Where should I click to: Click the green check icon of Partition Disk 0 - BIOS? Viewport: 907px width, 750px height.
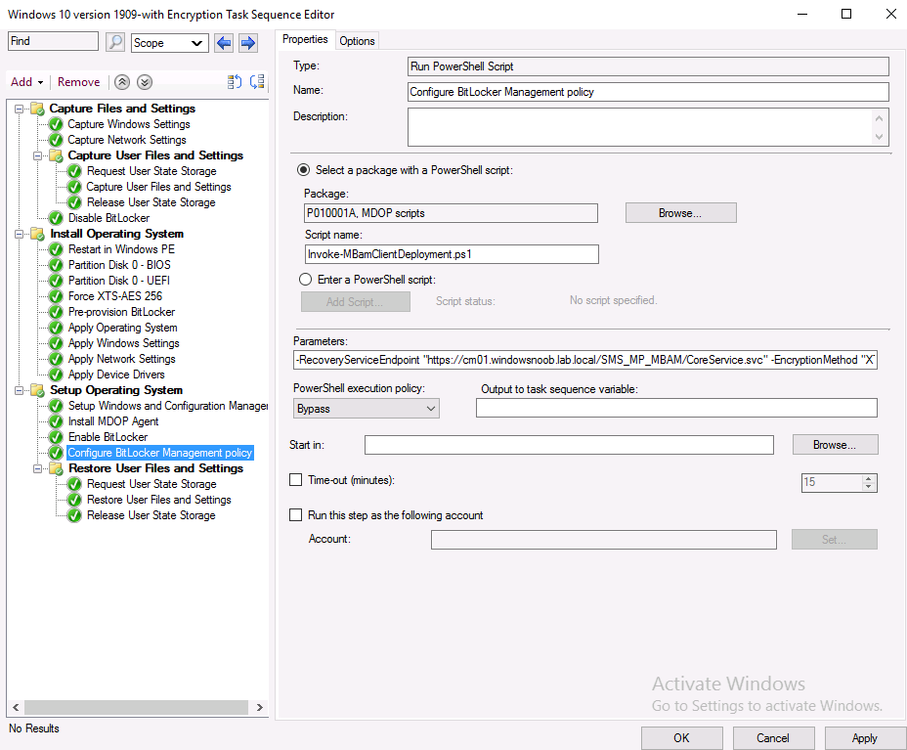56,265
